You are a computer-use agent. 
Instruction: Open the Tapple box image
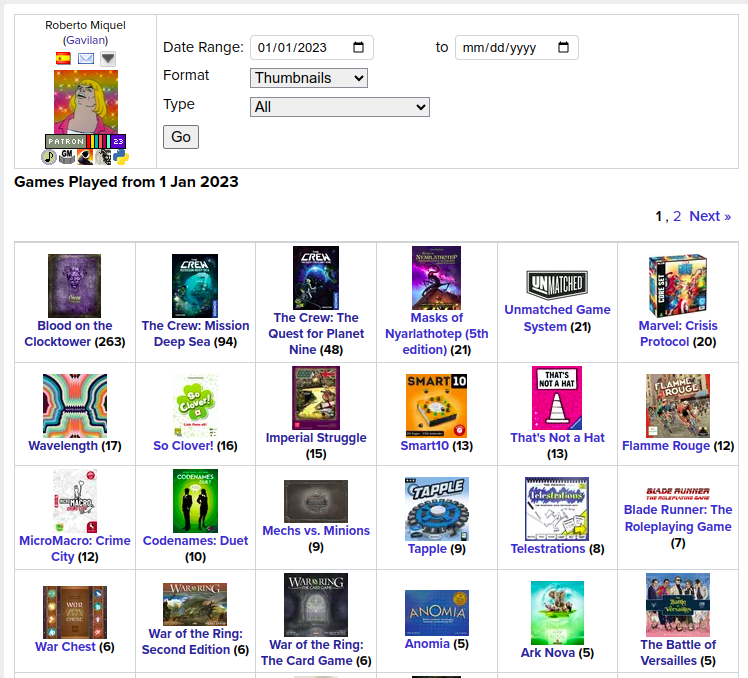point(436,509)
